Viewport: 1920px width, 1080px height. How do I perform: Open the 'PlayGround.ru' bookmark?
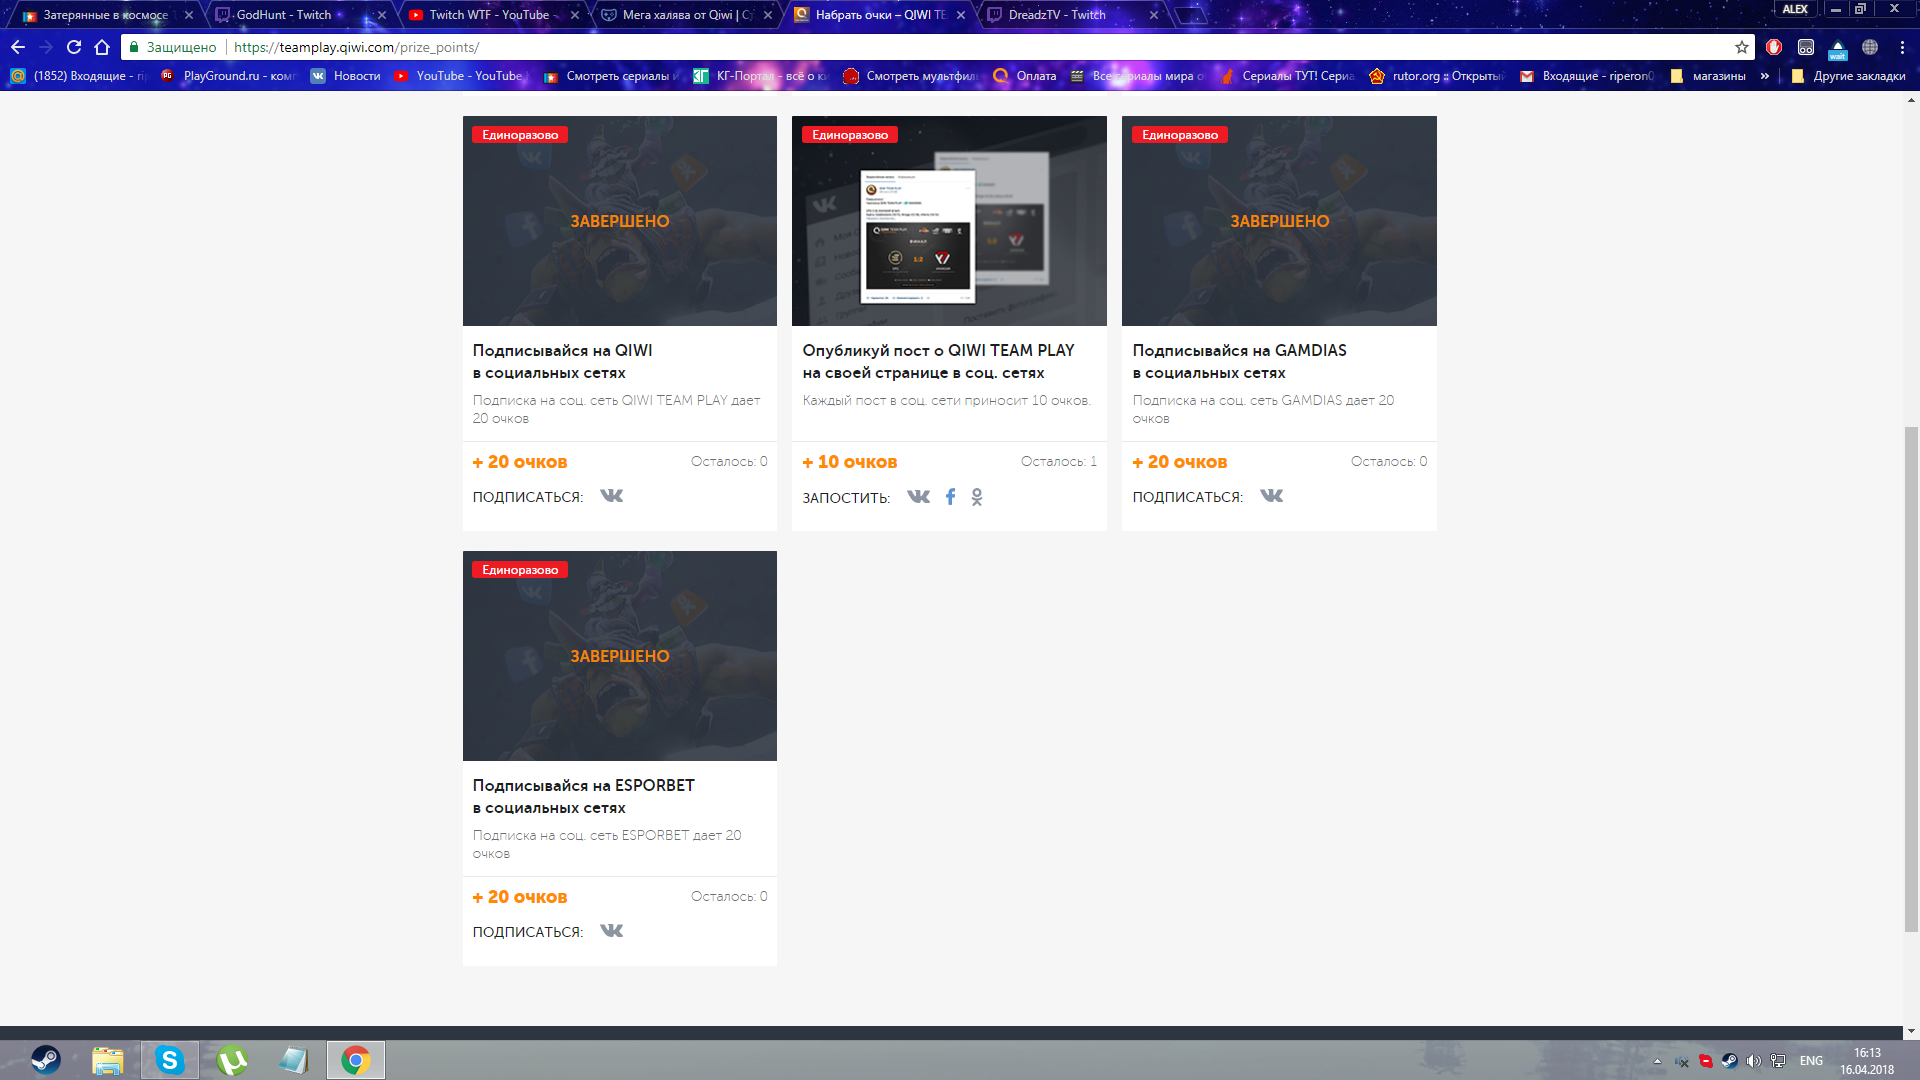[x=228, y=76]
